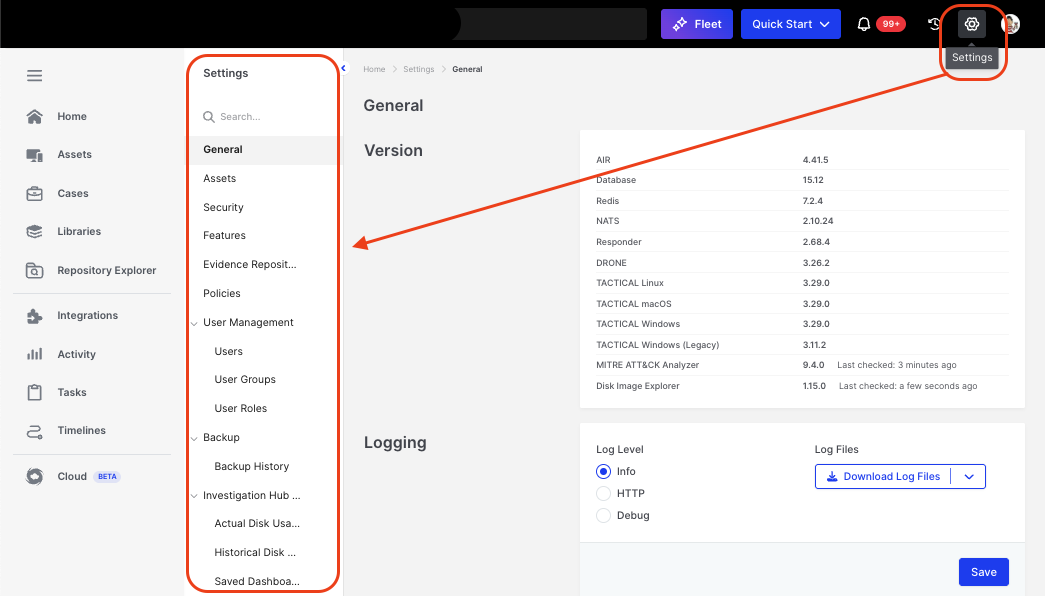Toggle the hamburger menu icon

(35, 76)
